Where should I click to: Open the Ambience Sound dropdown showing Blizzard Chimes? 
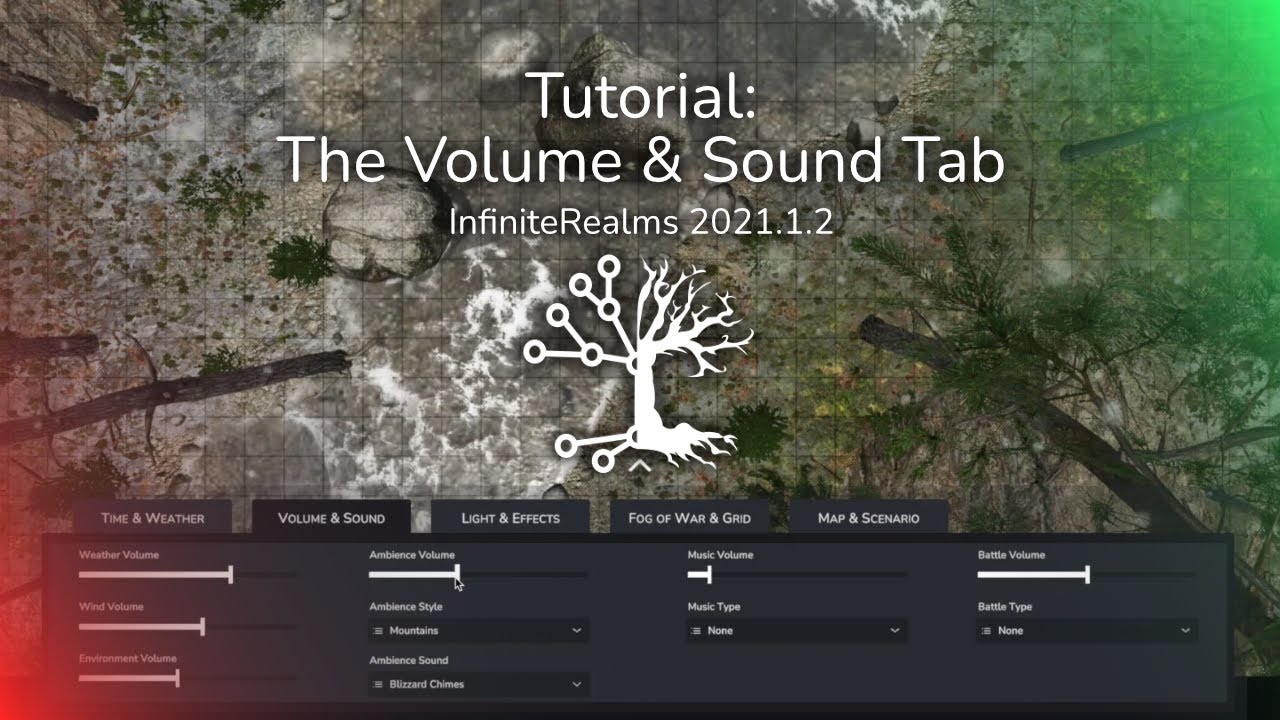coord(478,685)
